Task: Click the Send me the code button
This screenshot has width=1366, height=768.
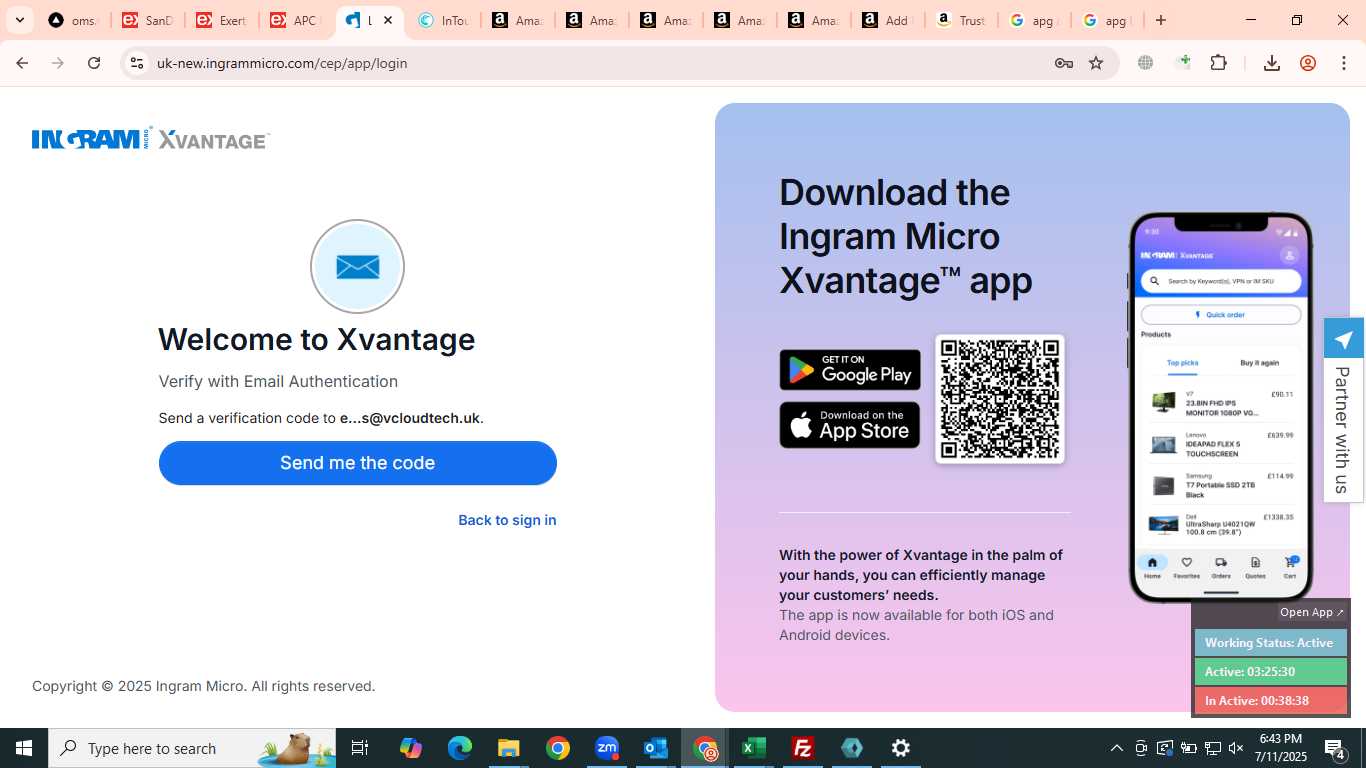Action: click(x=357, y=463)
